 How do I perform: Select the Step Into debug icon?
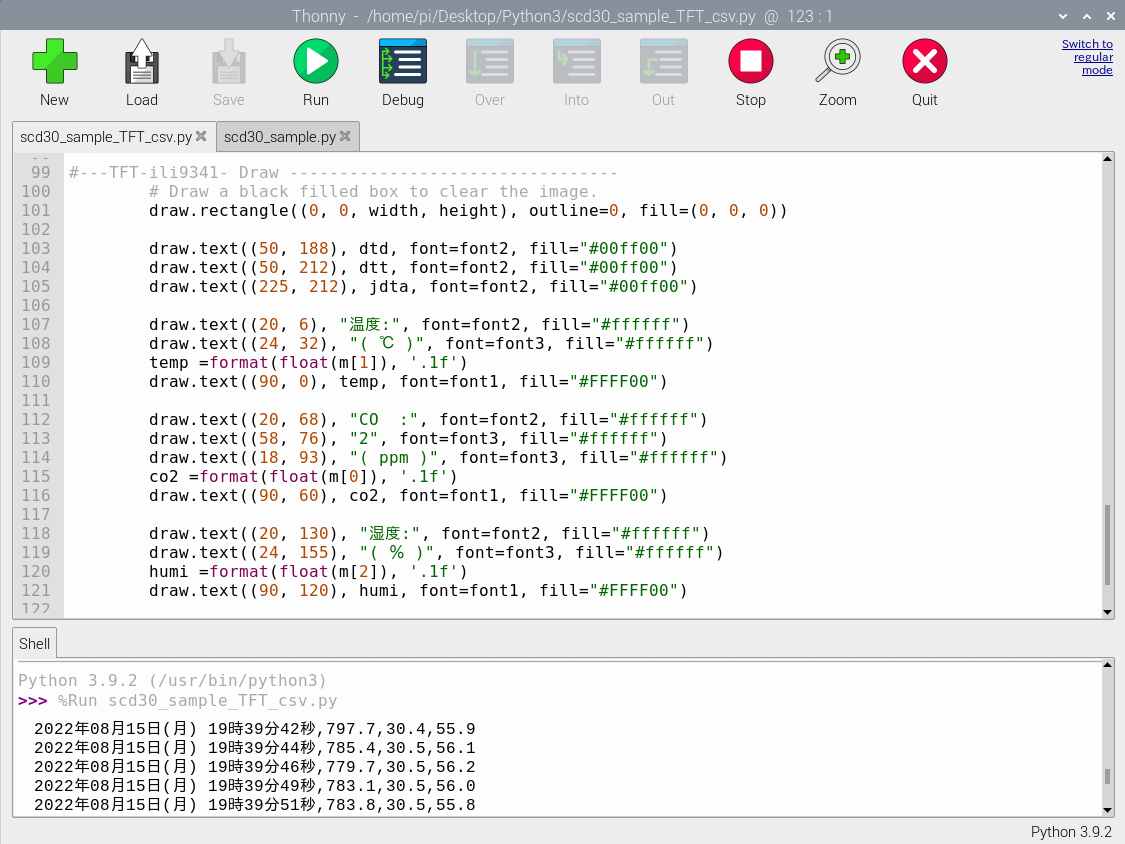pyautogui.click(x=576, y=61)
